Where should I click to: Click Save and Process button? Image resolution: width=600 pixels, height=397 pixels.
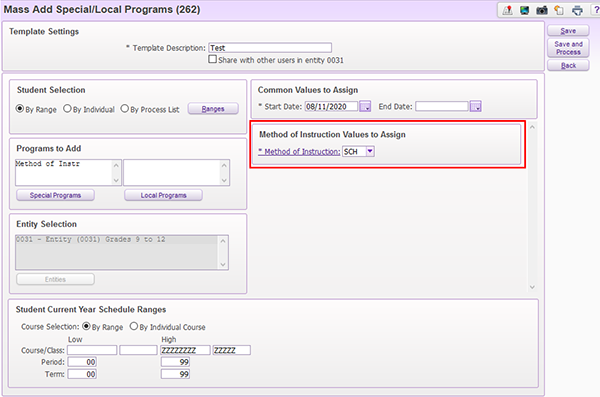pos(568,48)
